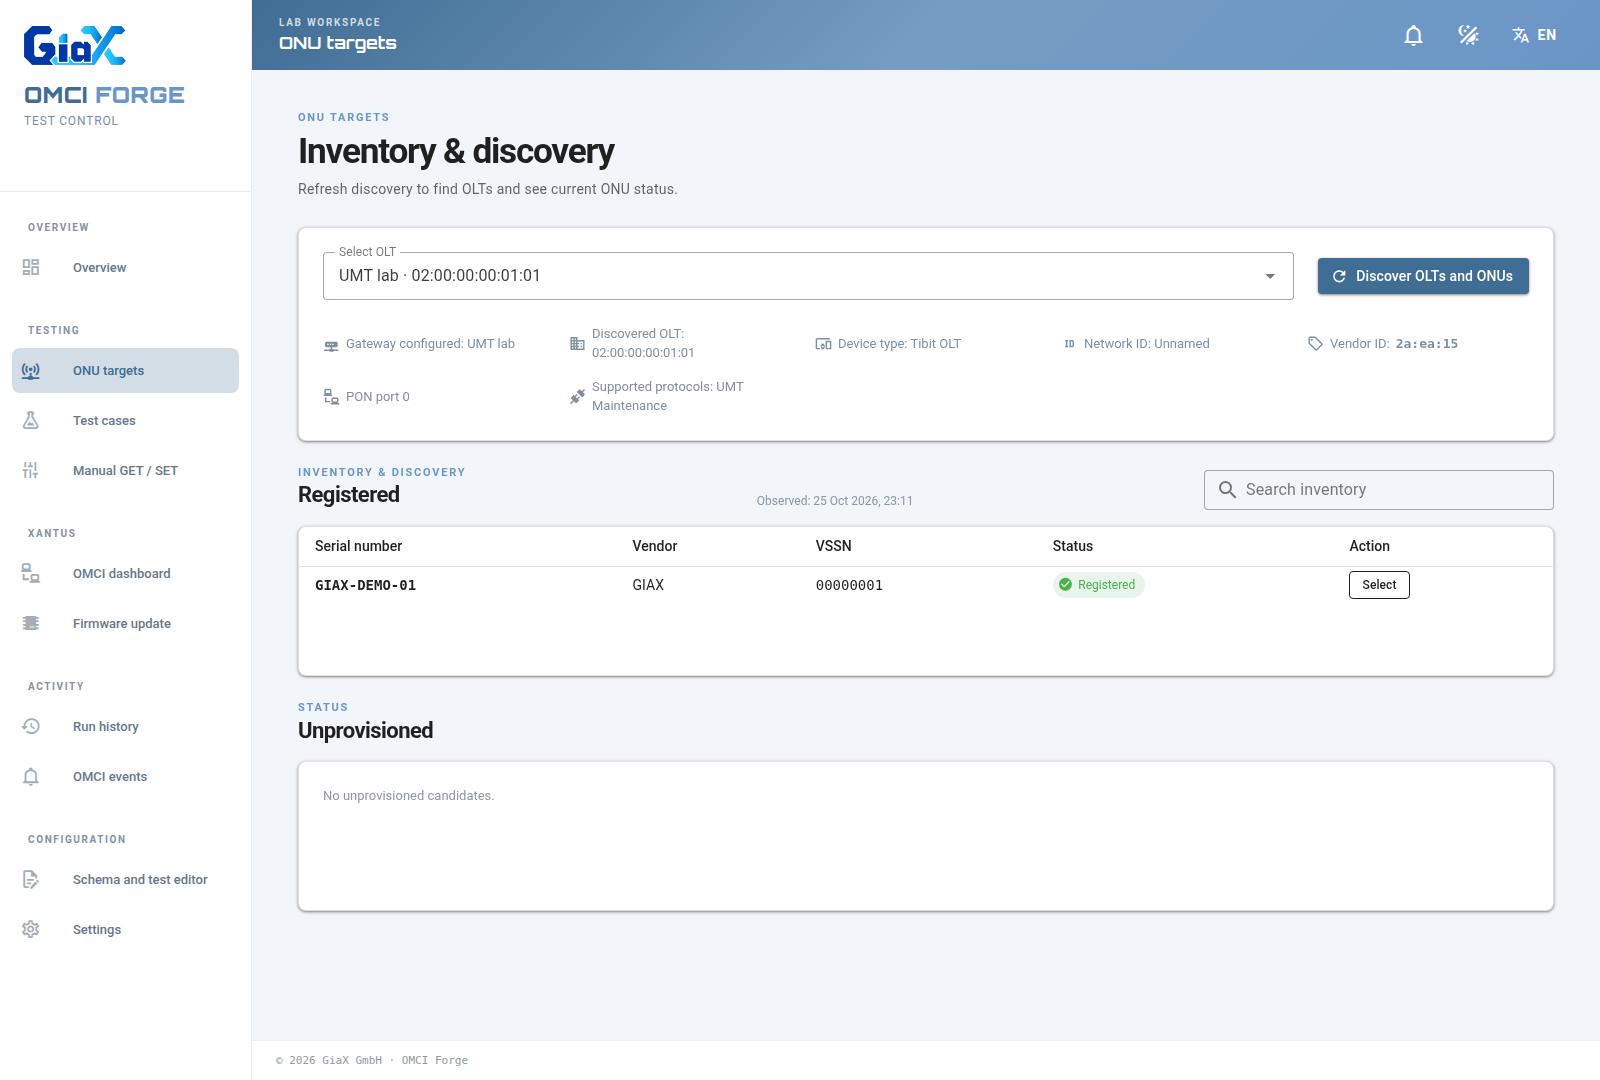Toggle the theme icon in header

tap(1468, 35)
